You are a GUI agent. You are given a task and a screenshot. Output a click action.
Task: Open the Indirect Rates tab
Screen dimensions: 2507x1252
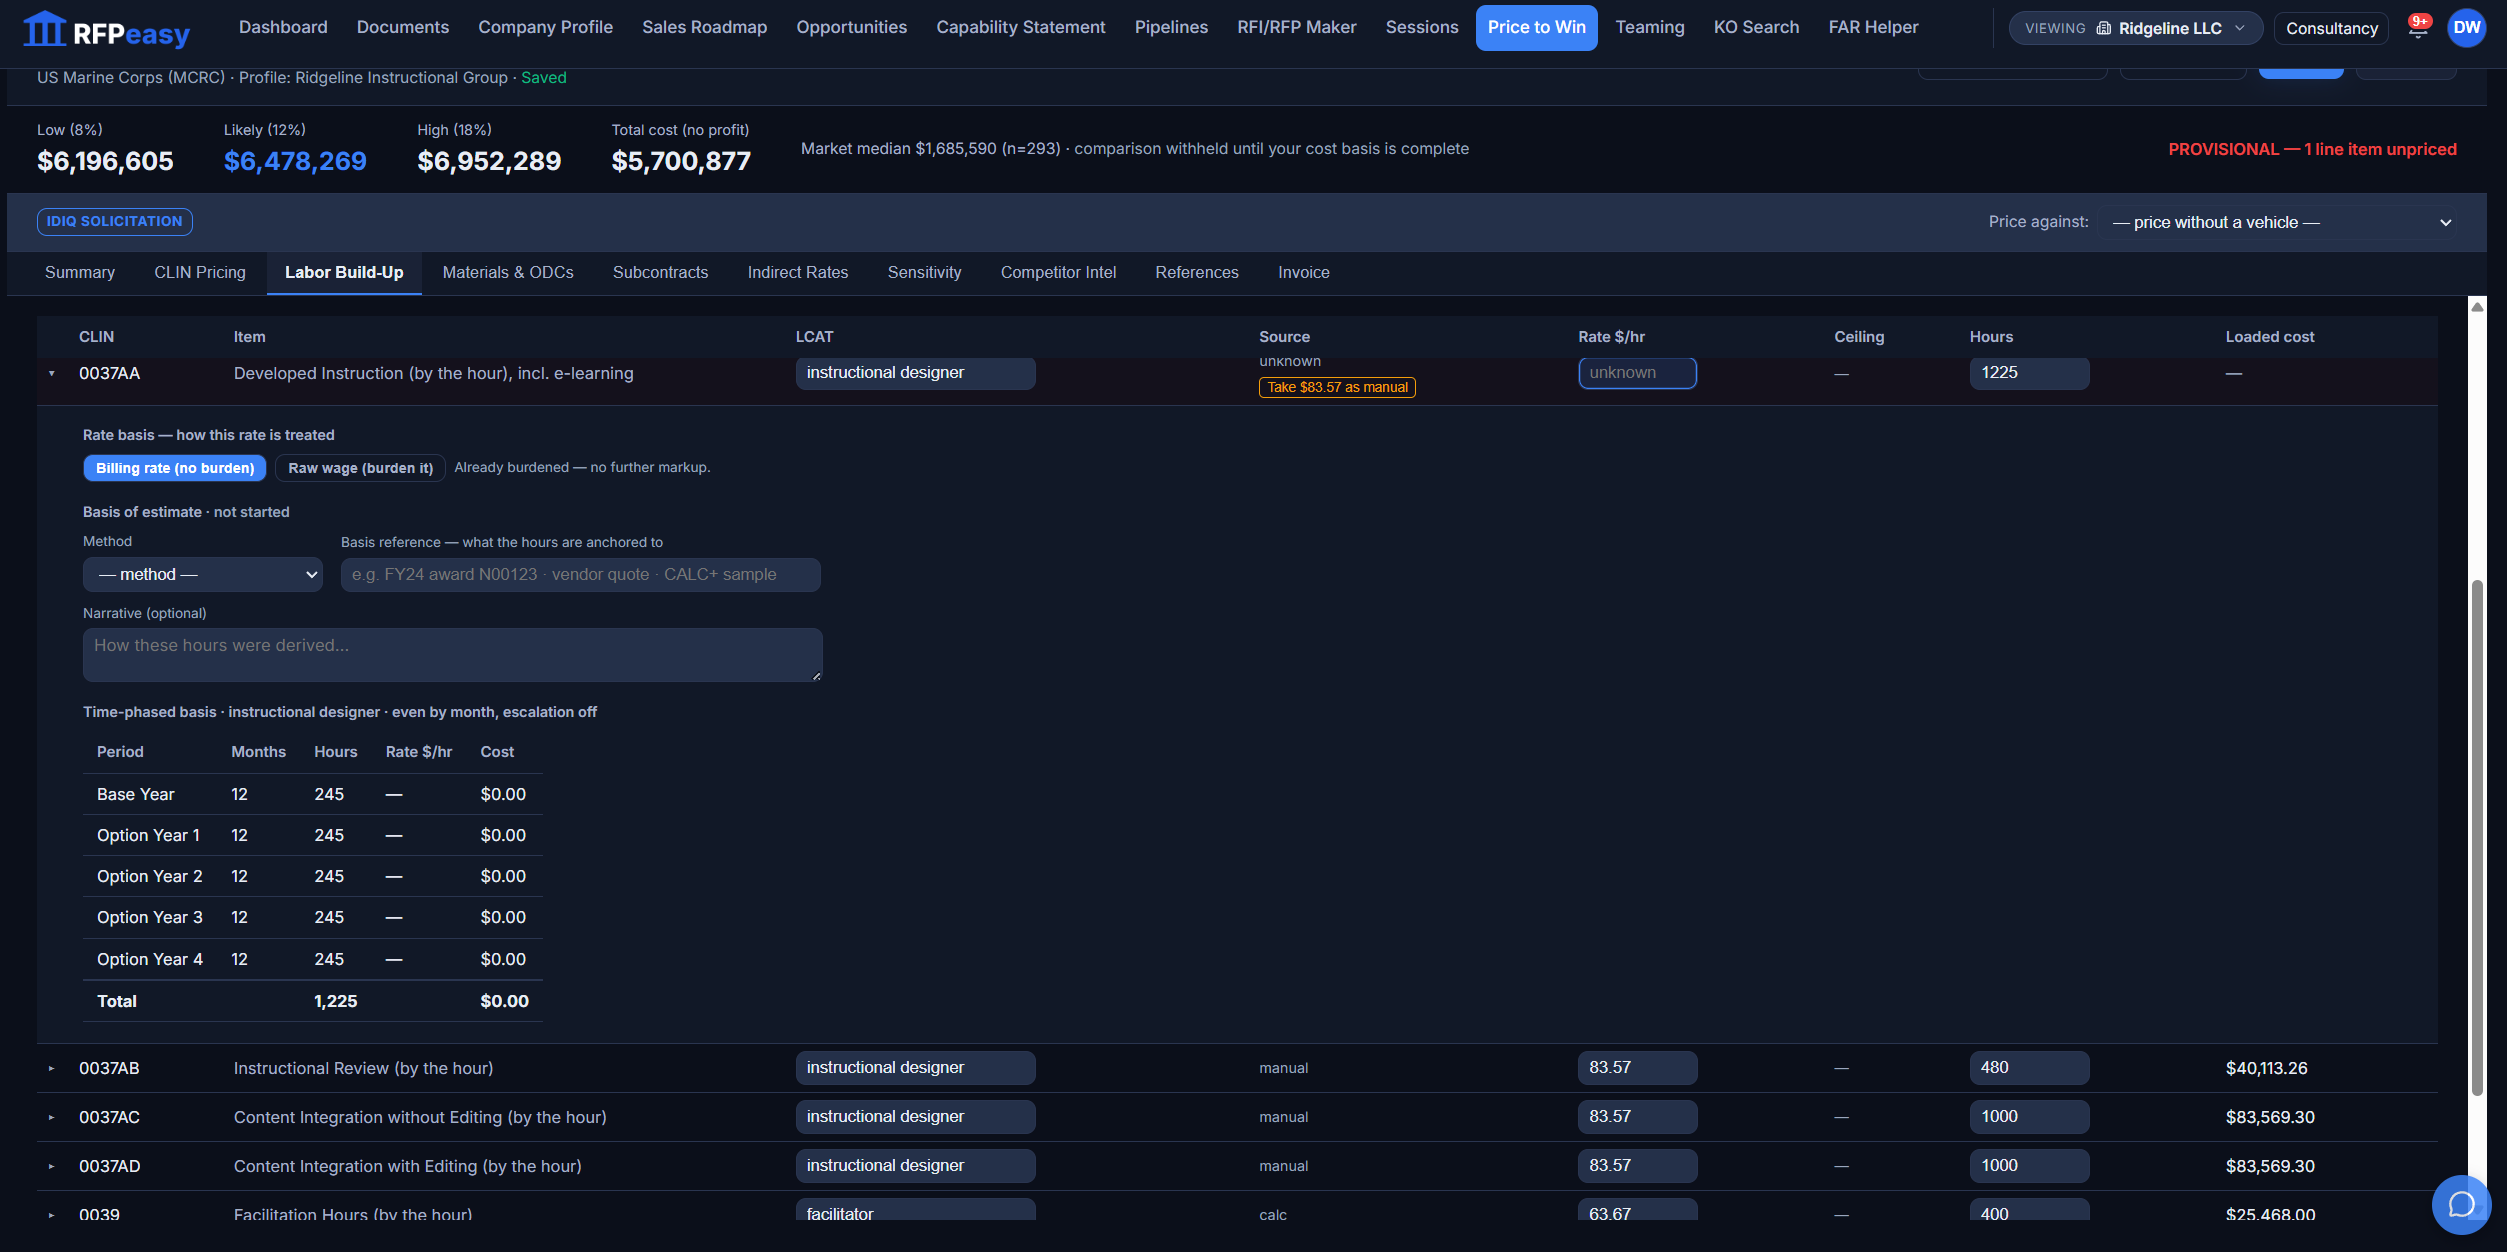[x=798, y=272]
